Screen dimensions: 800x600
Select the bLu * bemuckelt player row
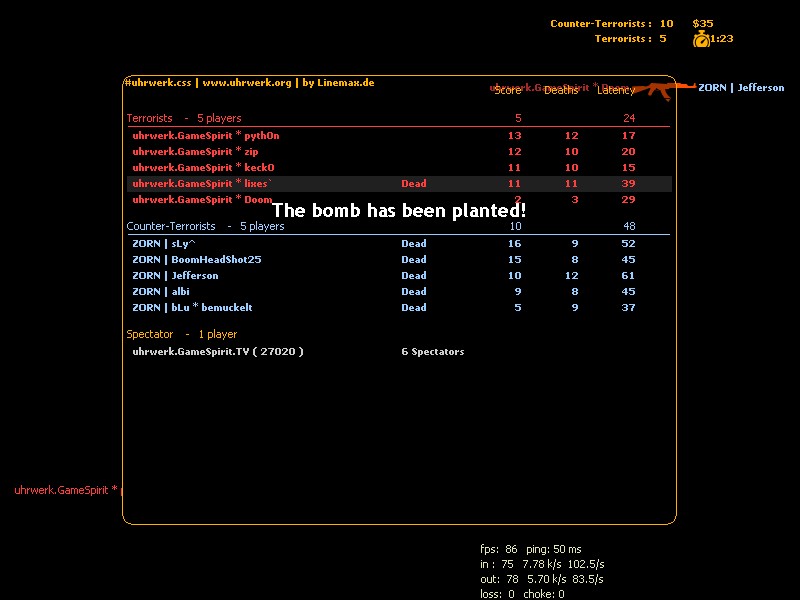click(x=192, y=308)
